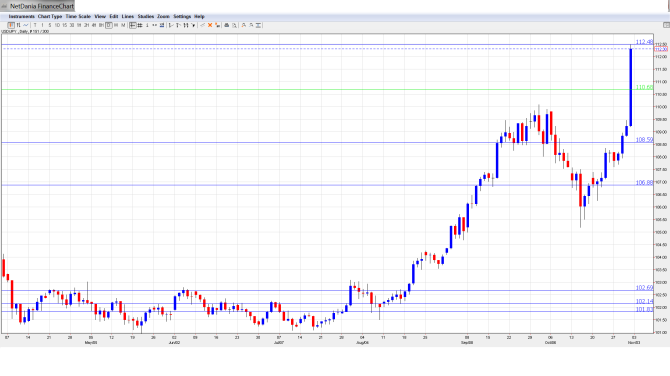Open the Instruments menu
The height and width of the screenshot is (376, 670).
(21, 16)
